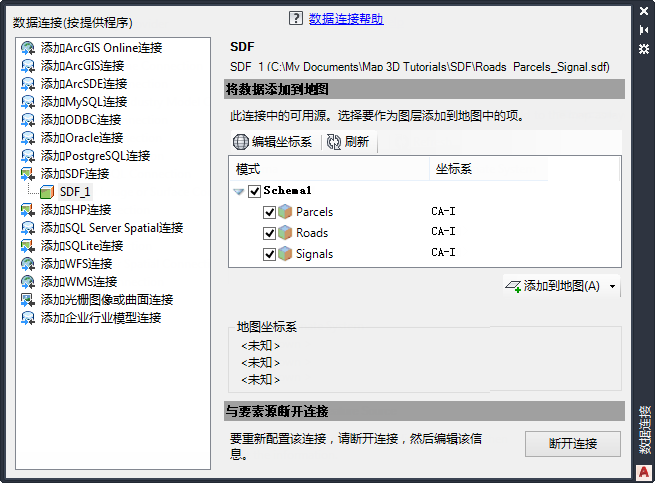The width and height of the screenshot is (655, 483).
Task: Click the SHP connection icon
Action: (28, 210)
